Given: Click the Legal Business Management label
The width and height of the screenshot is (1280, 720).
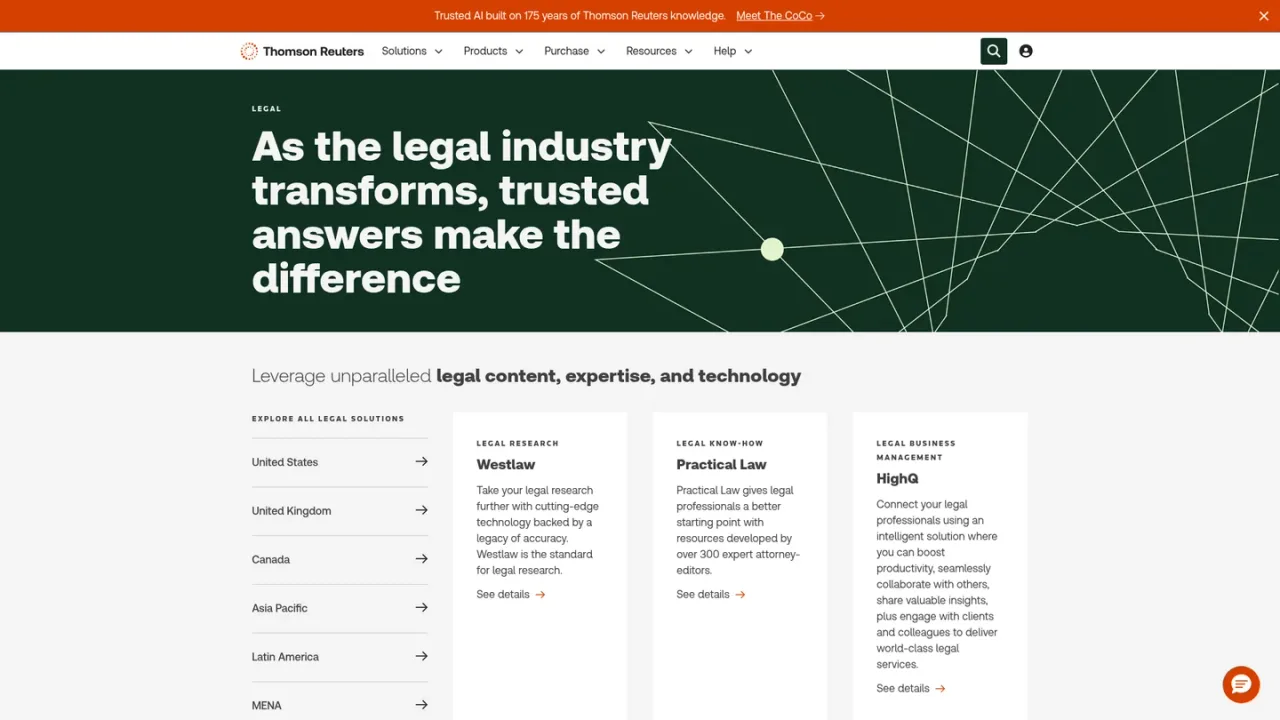Looking at the screenshot, I should [x=916, y=450].
